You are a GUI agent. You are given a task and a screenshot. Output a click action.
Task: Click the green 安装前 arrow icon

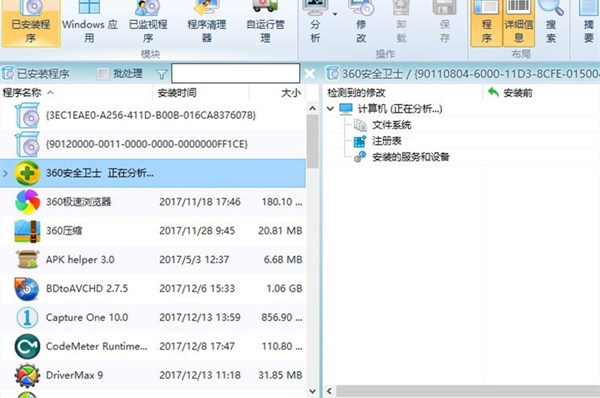[x=494, y=92]
